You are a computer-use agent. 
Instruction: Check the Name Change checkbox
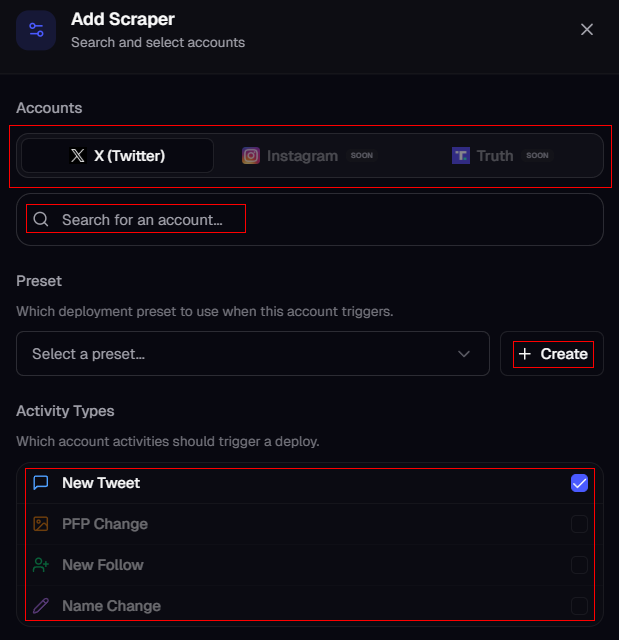[579, 606]
